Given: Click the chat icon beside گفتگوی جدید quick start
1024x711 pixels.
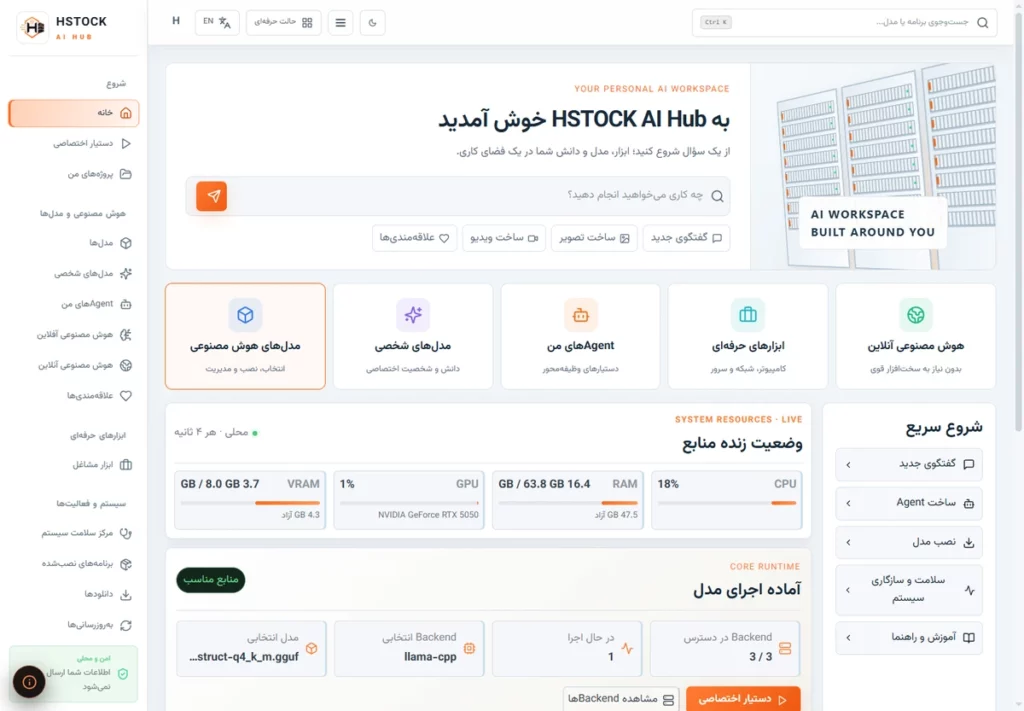Looking at the screenshot, I should tap(968, 464).
